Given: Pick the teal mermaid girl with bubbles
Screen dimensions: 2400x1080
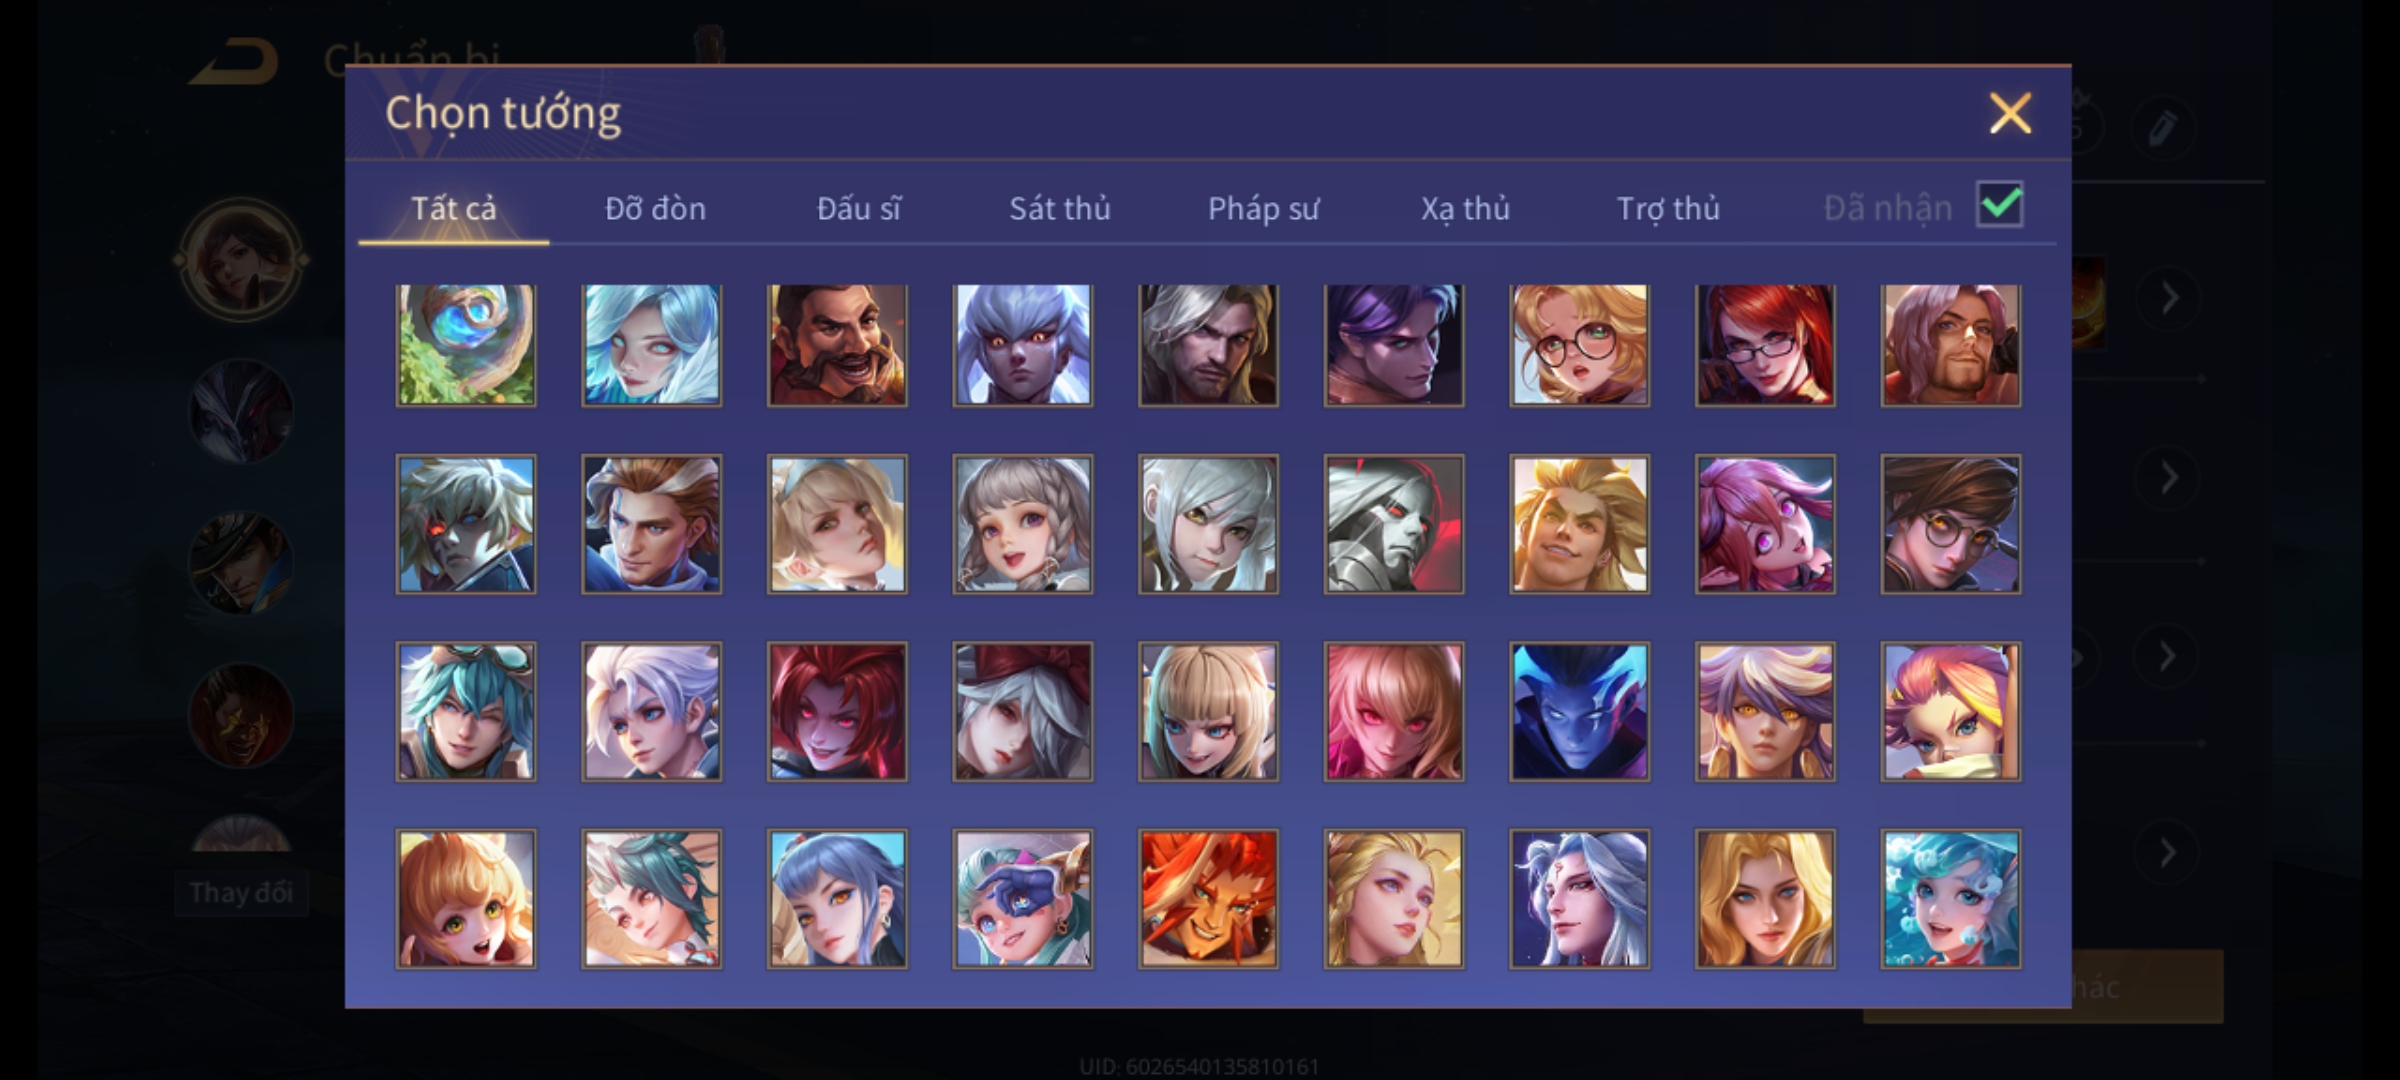Looking at the screenshot, I should pyautogui.click(x=1950, y=899).
